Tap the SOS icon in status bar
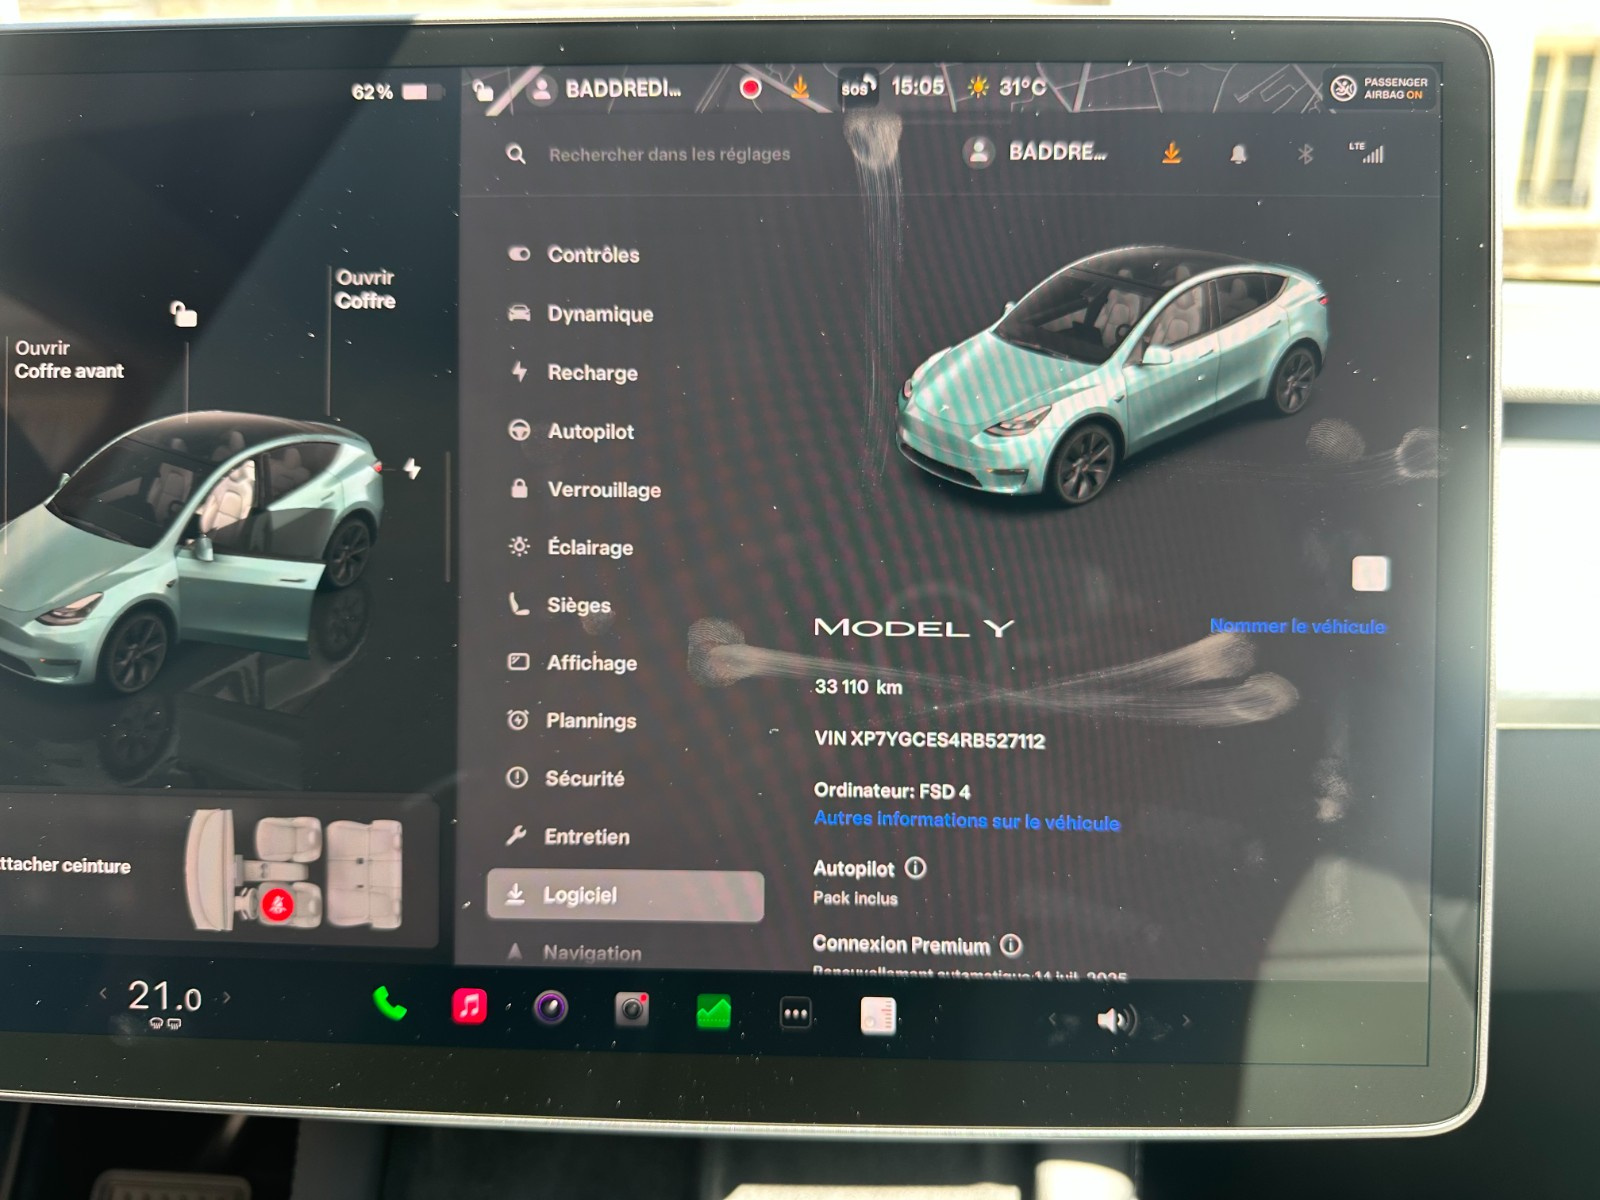1600x1200 pixels. pos(858,87)
